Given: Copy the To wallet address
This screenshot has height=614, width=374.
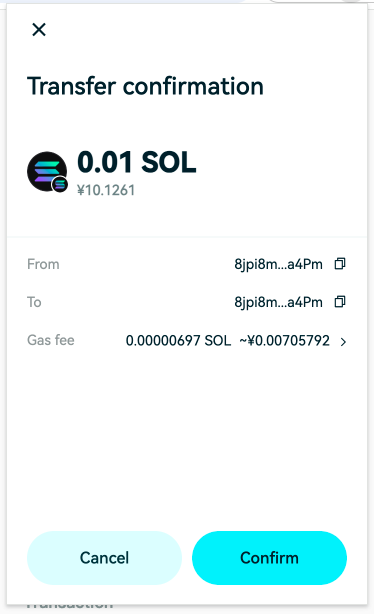Looking at the screenshot, I should pyautogui.click(x=340, y=302).
